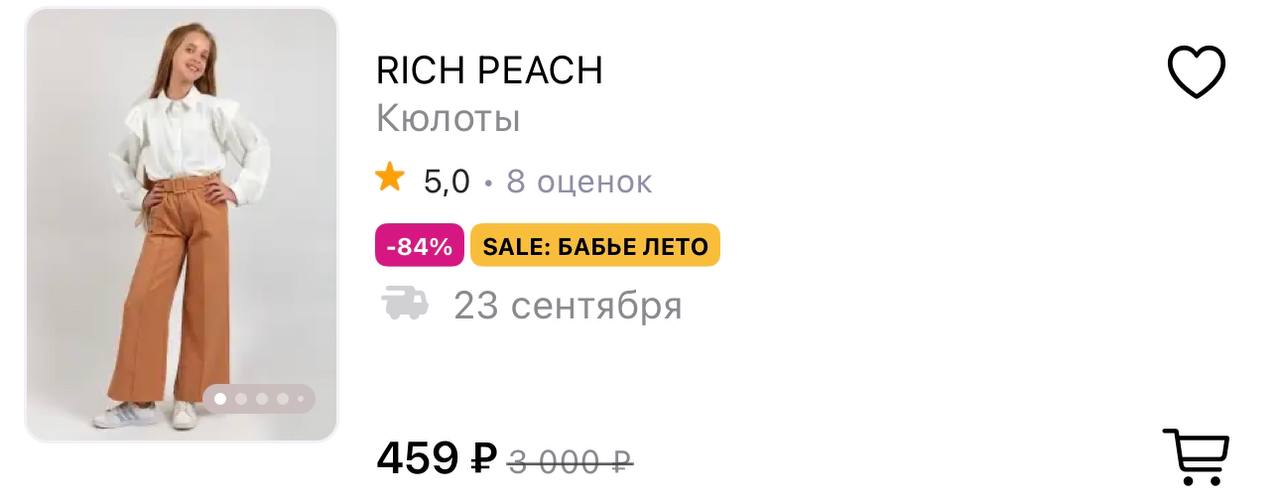Select the first photo carousel dot
The image size is (1280, 502).
coord(220,399)
